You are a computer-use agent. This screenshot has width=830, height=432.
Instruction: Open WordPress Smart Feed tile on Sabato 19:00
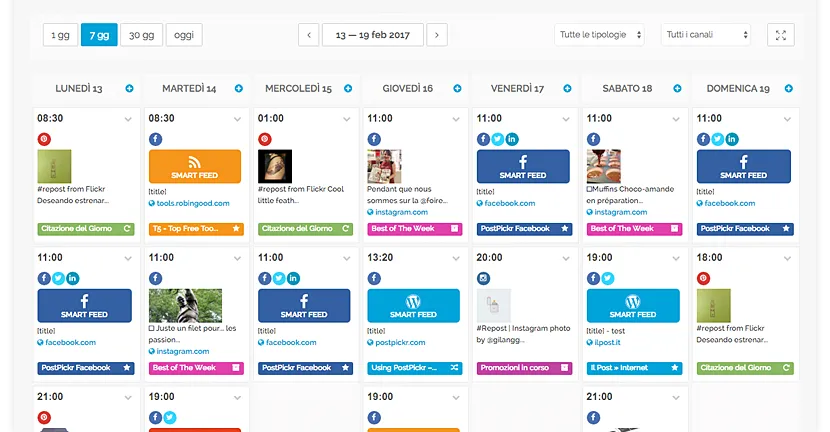[x=633, y=305]
